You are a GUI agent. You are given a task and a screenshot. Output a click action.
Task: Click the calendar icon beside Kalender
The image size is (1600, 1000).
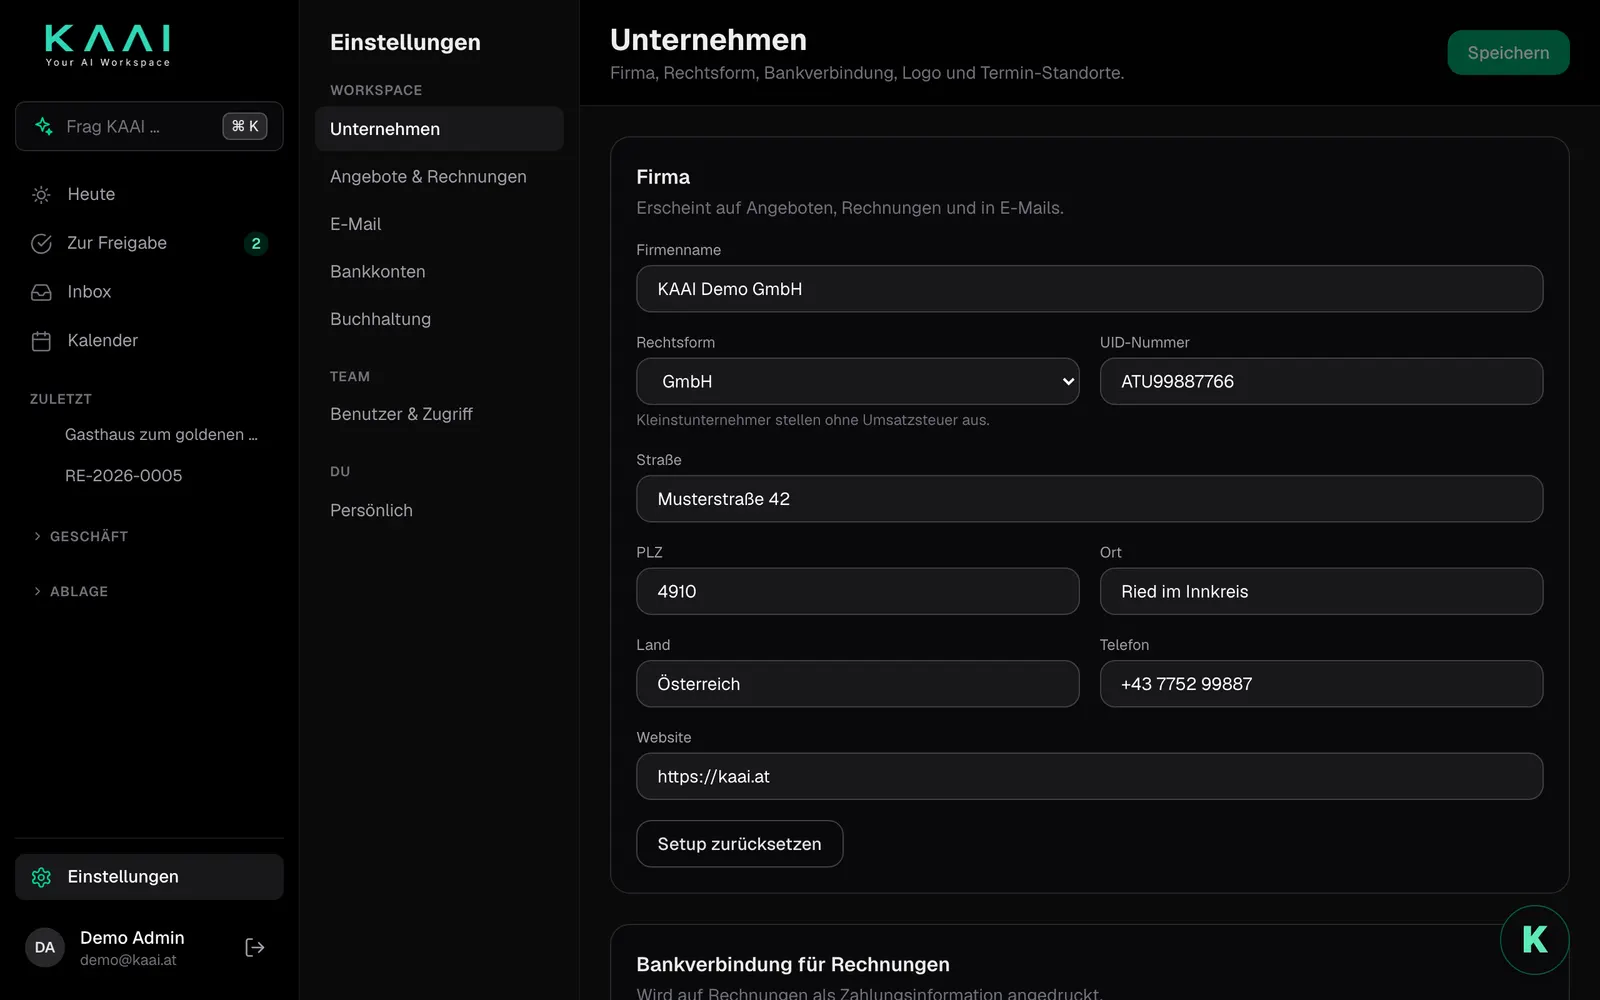[x=41, y=341]
